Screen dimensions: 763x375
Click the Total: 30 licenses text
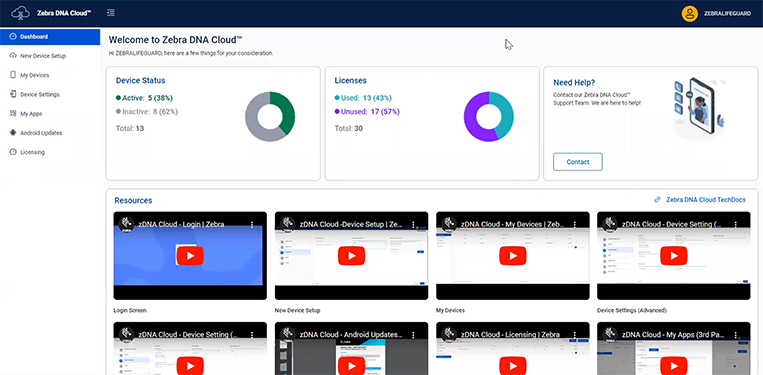click(x=348, y=128)
